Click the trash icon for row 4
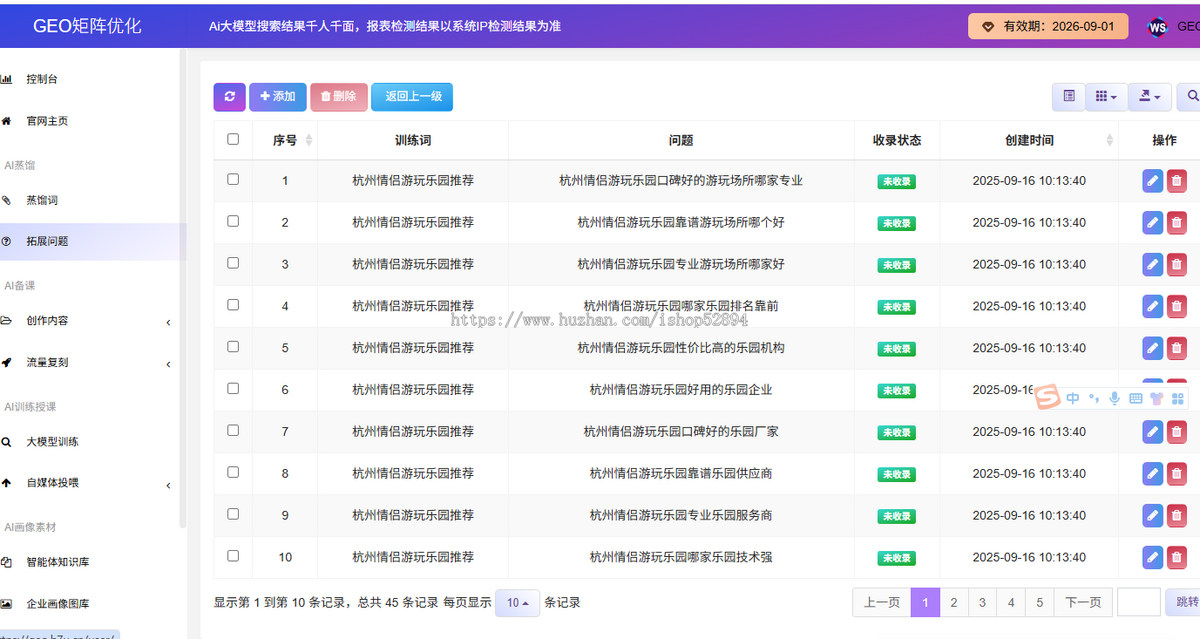The width and height of the screenshot is (1200, 639). point(1177,307)
